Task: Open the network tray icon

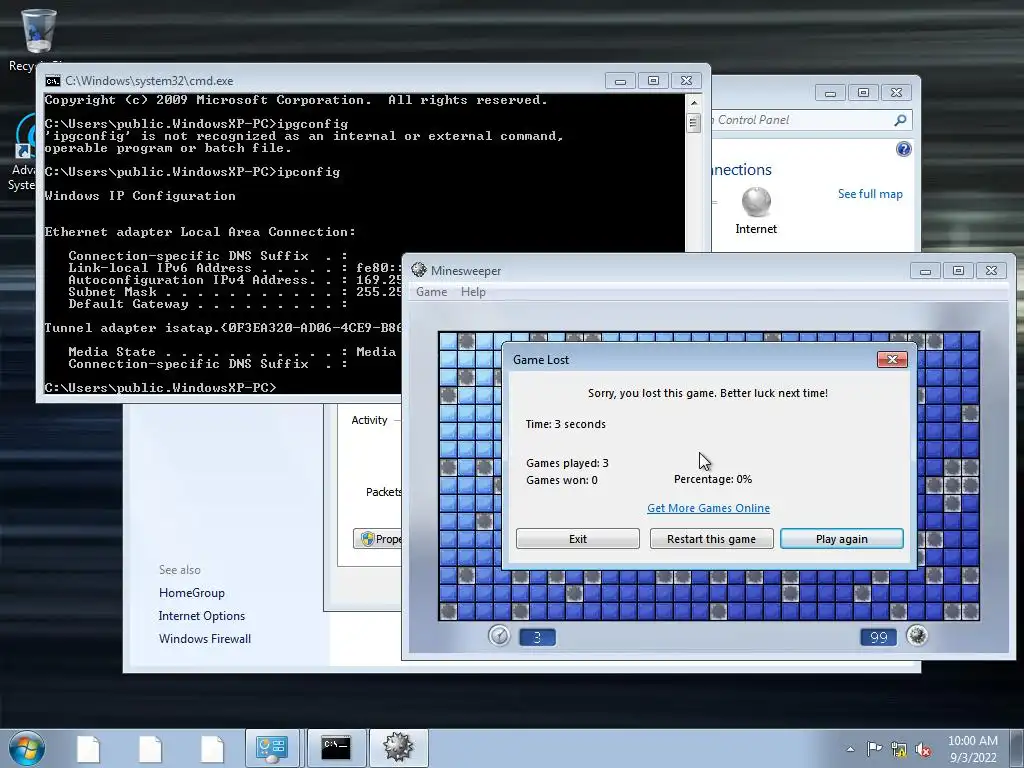Action: click(899, 749)
